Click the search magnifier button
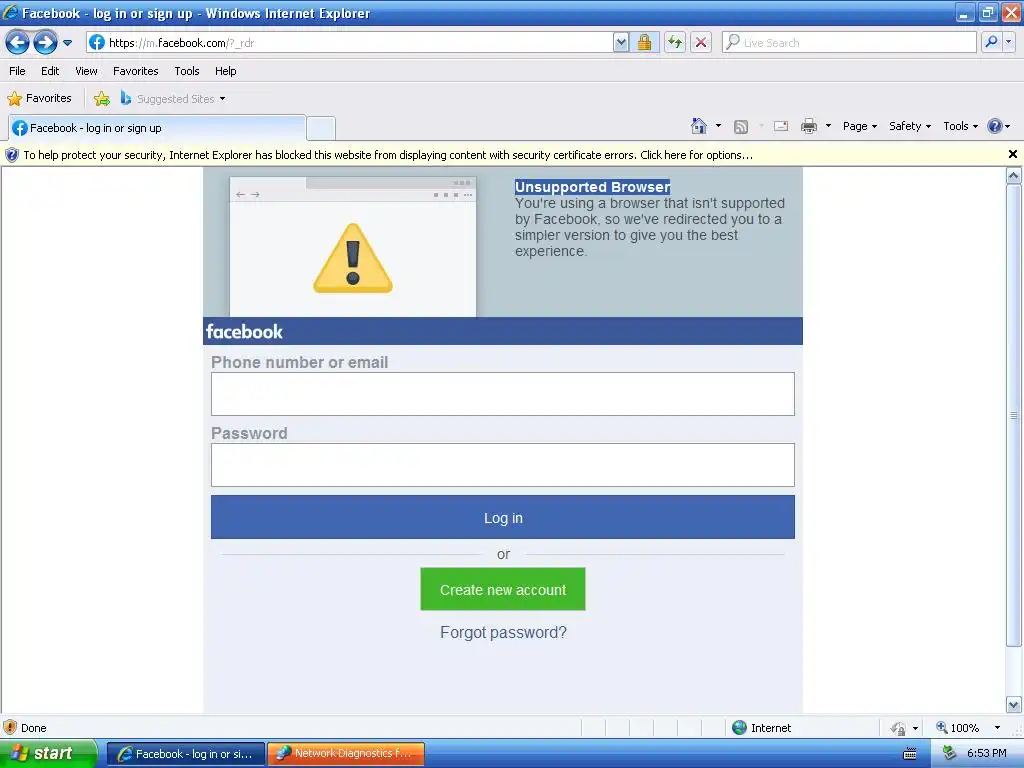Screen dimensions: 1024x768 click(991, 43)
